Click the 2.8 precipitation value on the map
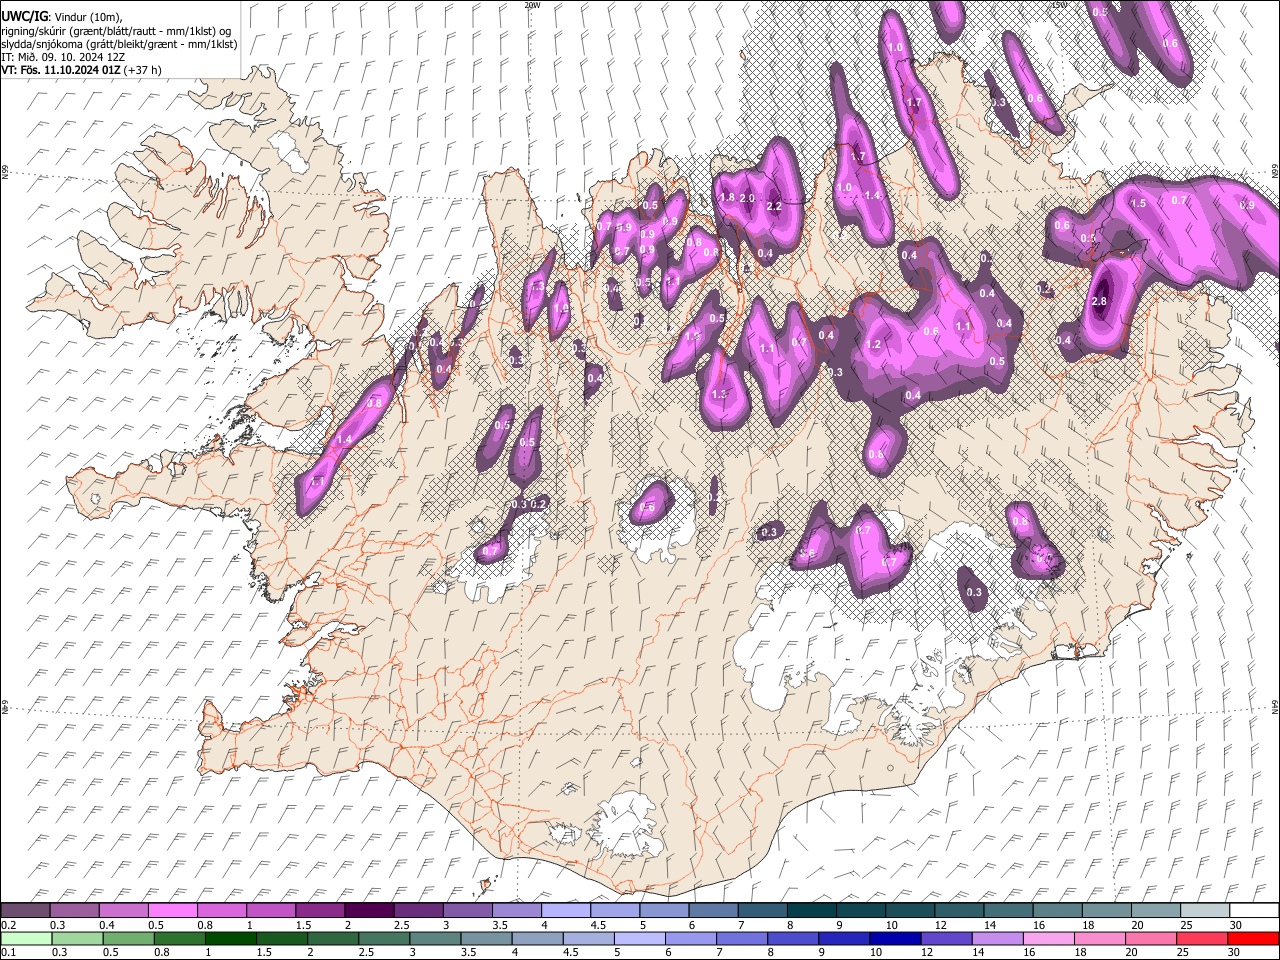The image size is (1280, 960). (1099, 301)
